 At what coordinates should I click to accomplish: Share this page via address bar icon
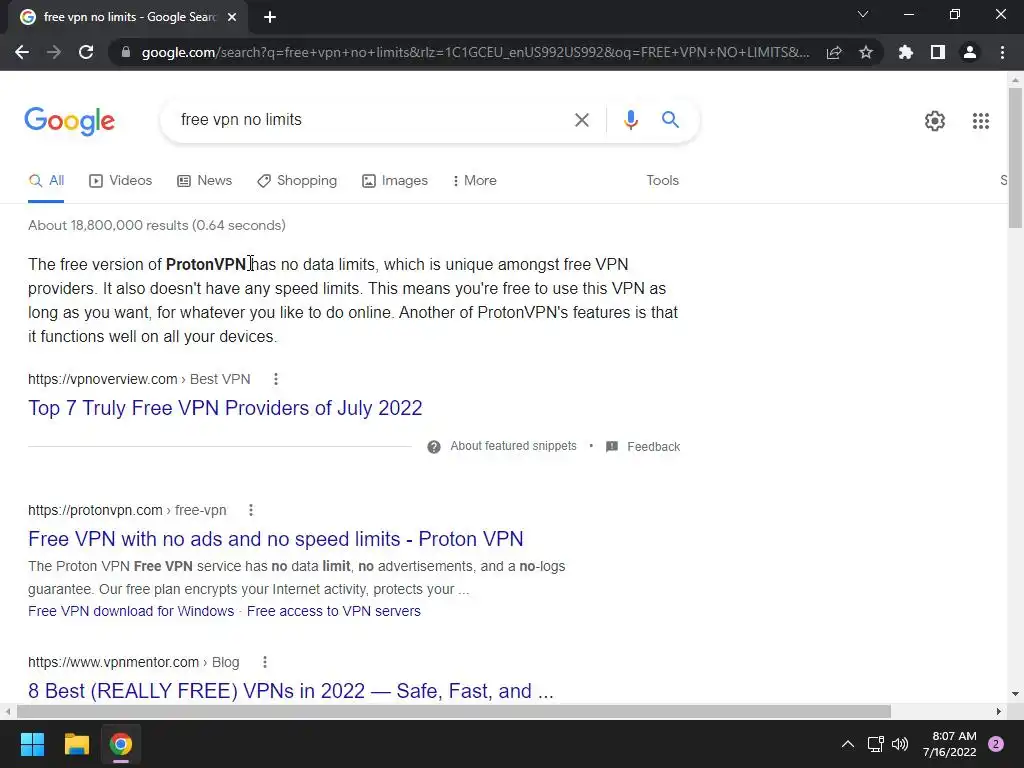click(x=834, y=52)
